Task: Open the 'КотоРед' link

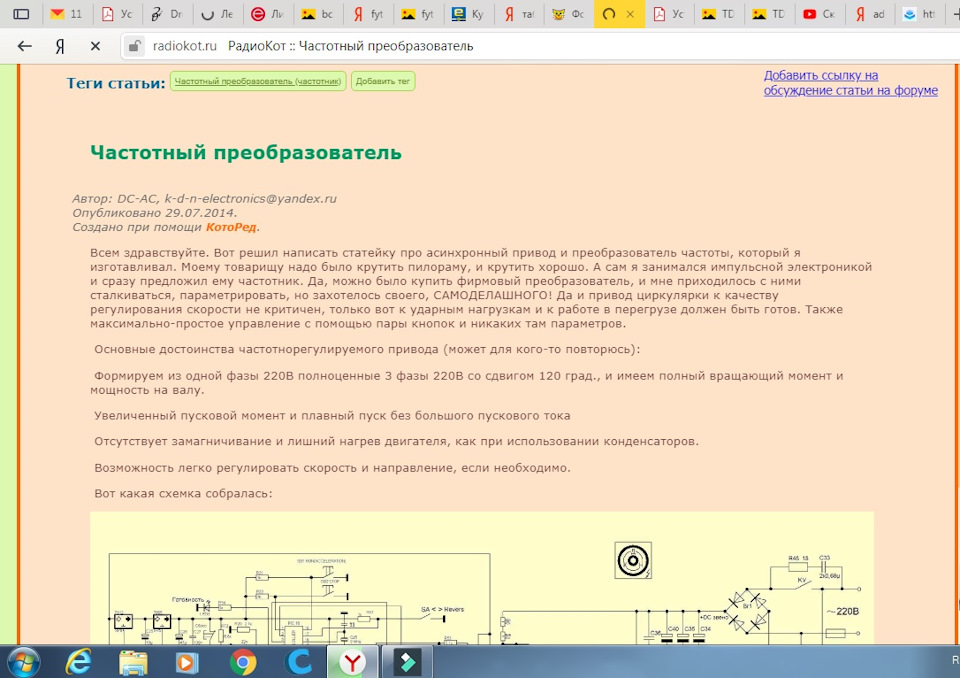Action: pos(231,227)
